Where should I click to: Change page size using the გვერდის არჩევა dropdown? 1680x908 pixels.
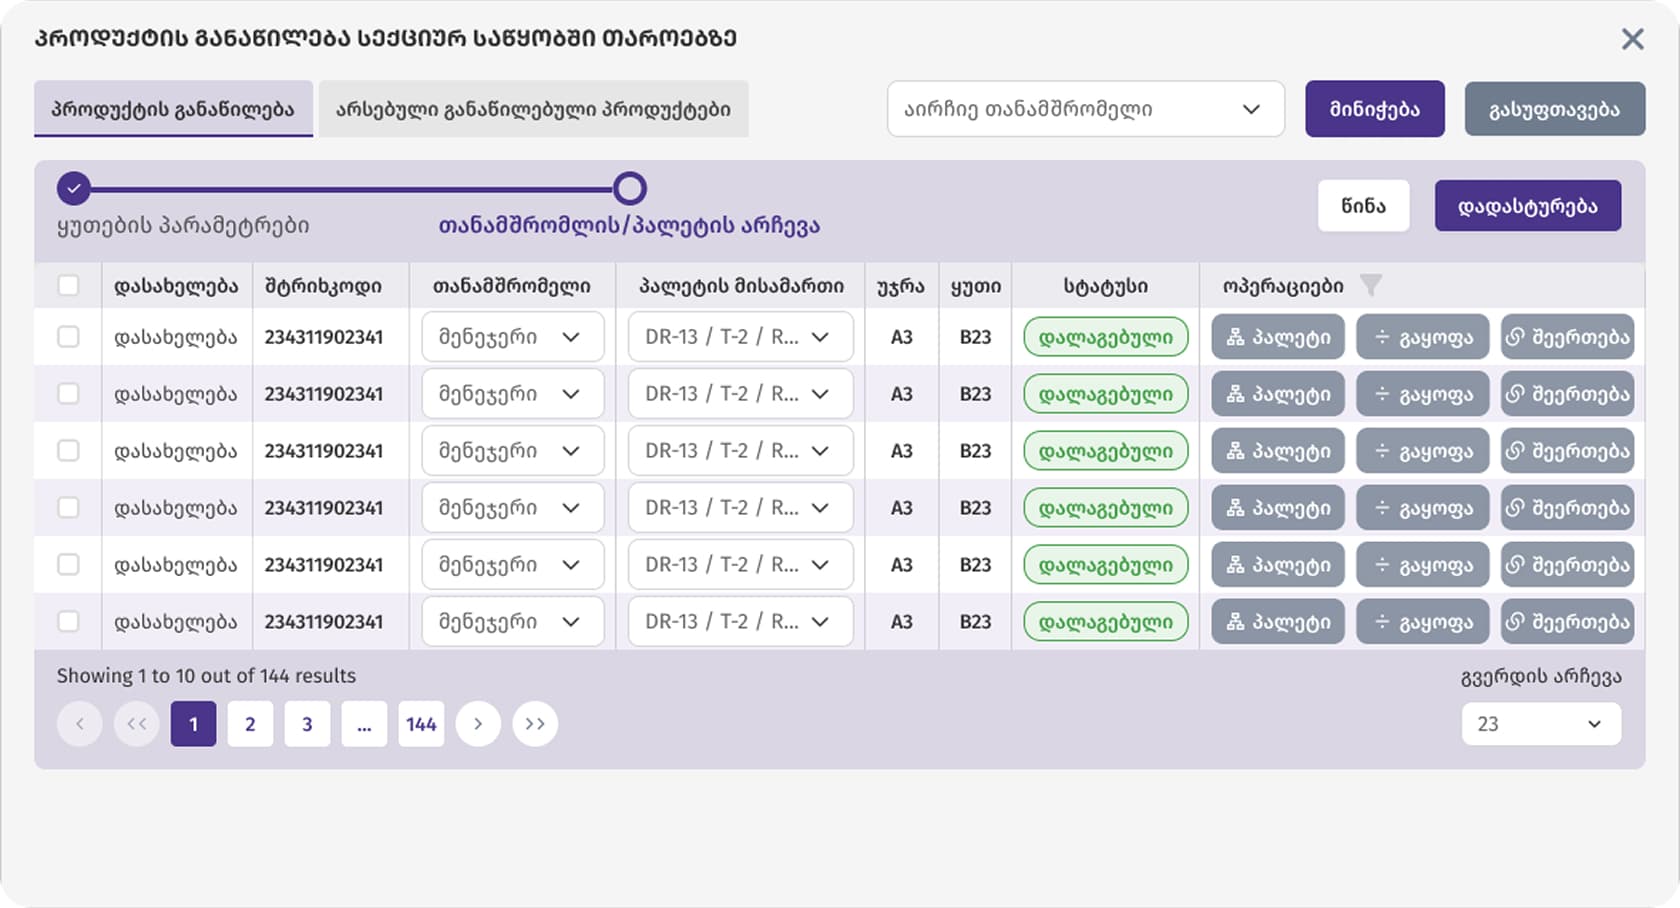[1541, 723]
